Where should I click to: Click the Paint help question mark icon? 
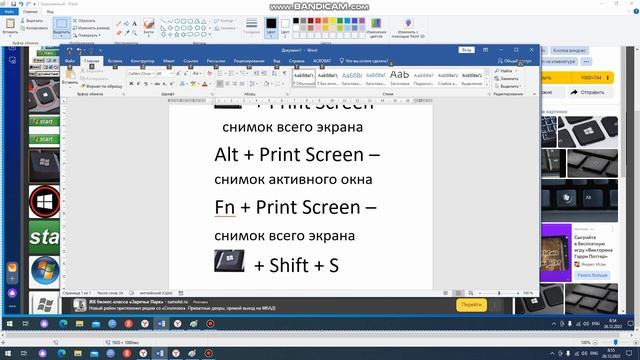(x=636, y=11)
